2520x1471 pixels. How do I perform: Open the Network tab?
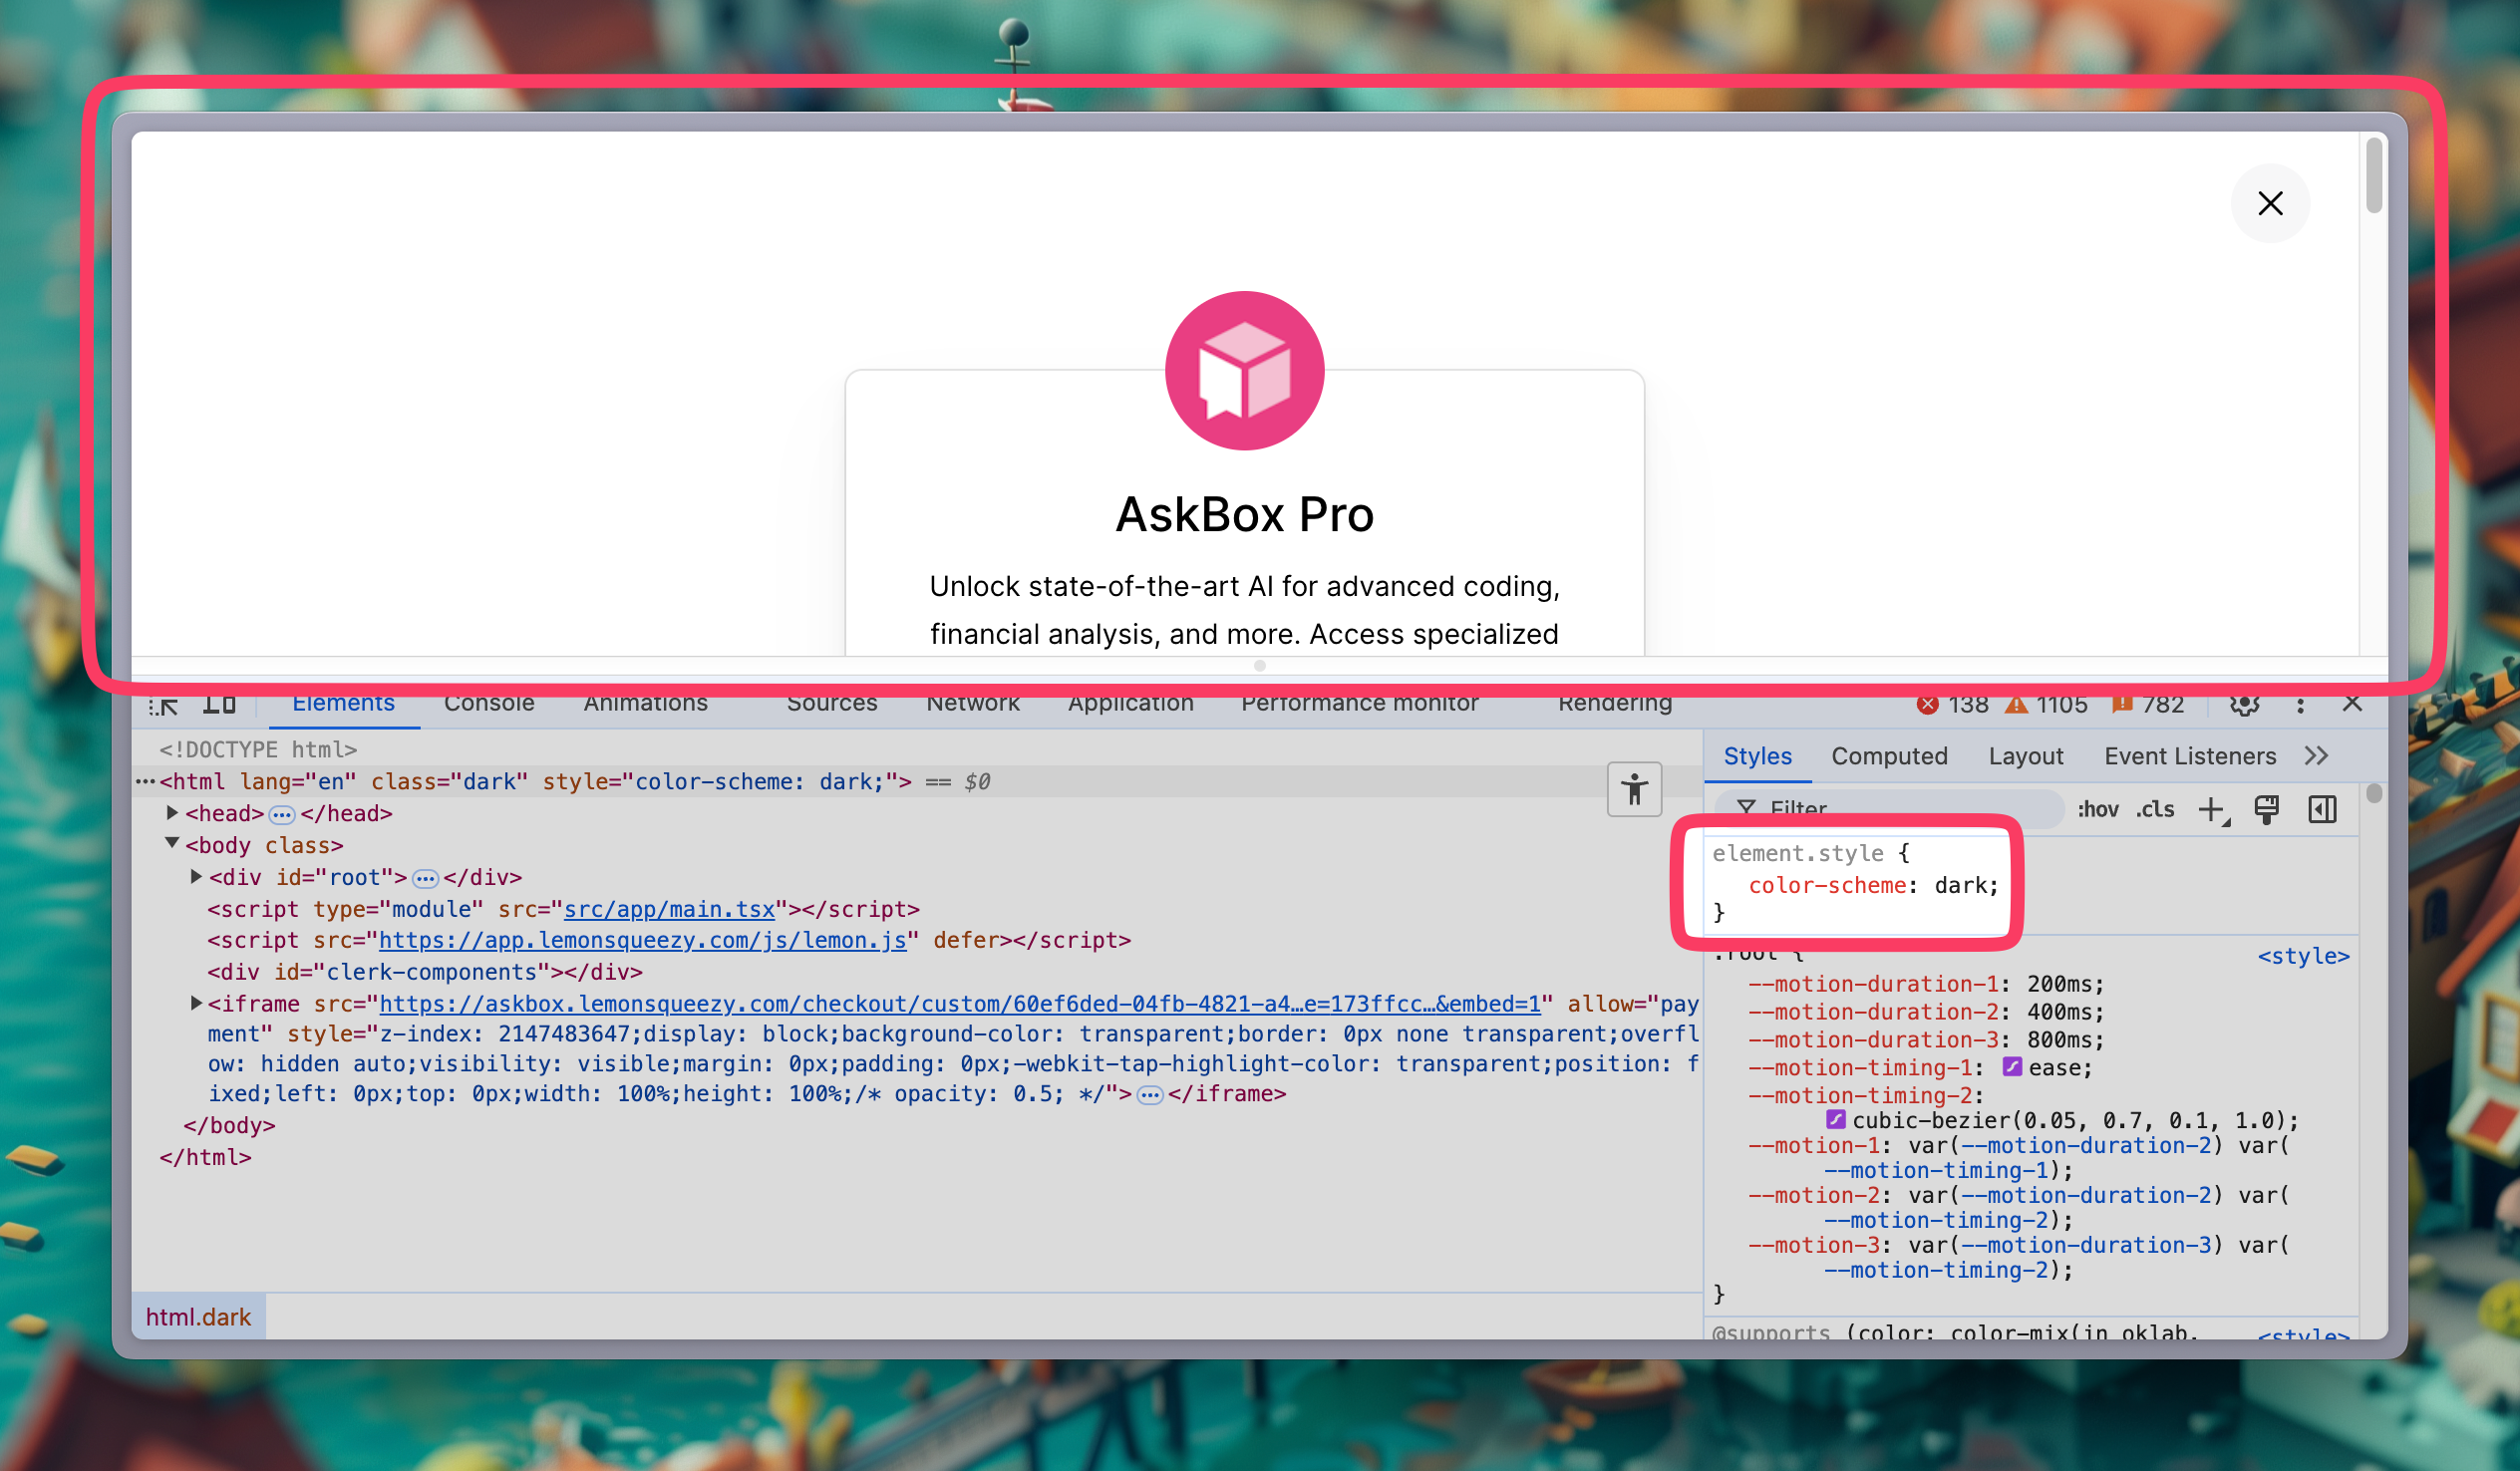pos(972,703)
